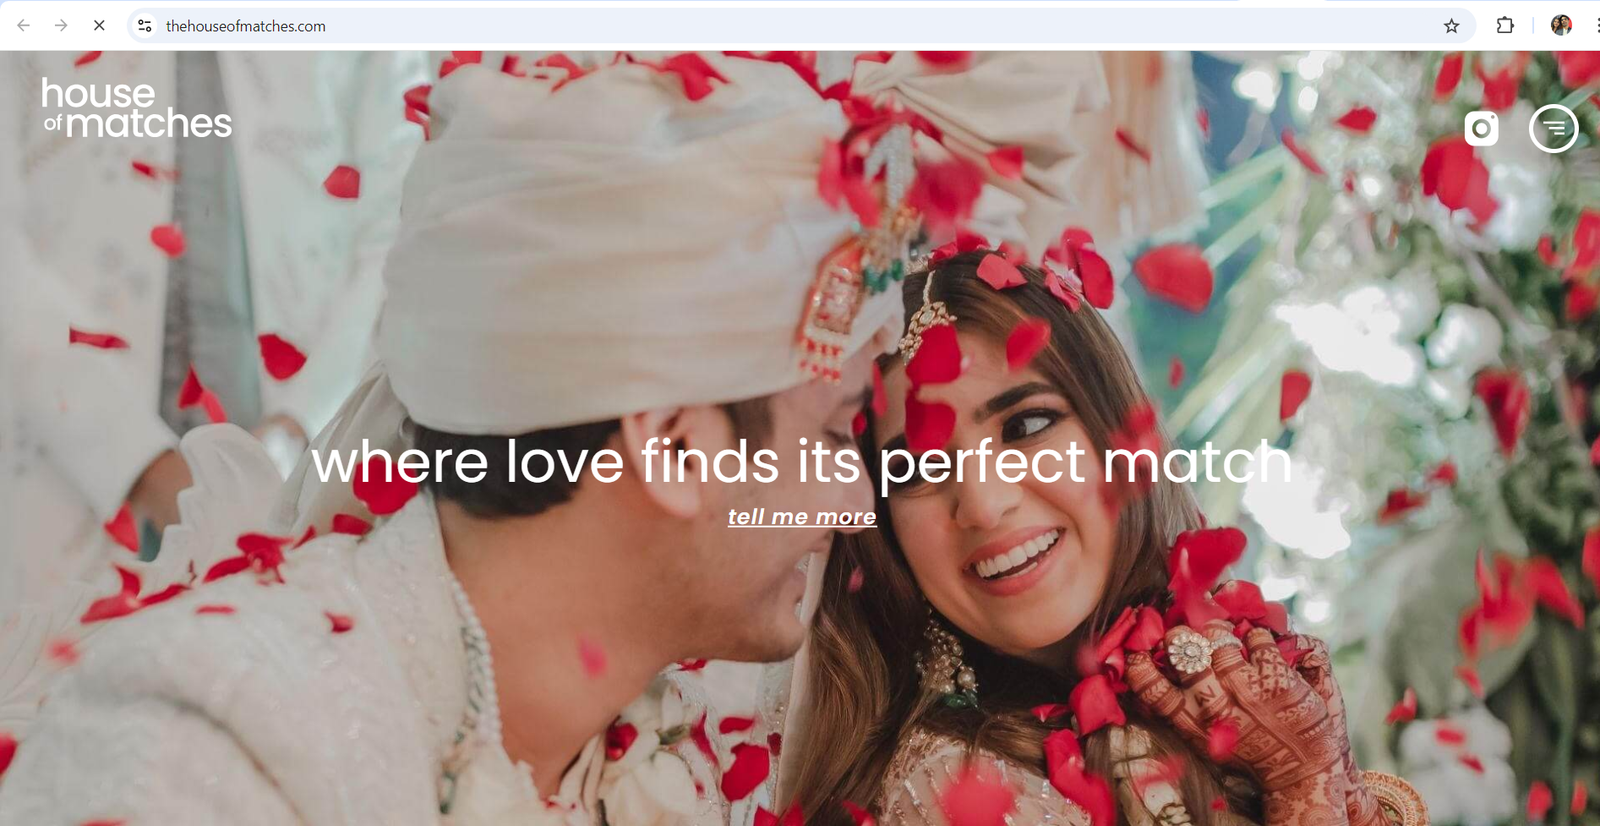This screenshot has width=1600, height=826.
Task: Open the Extensions puzzle-piece icon
Action: click(1505, 26)
